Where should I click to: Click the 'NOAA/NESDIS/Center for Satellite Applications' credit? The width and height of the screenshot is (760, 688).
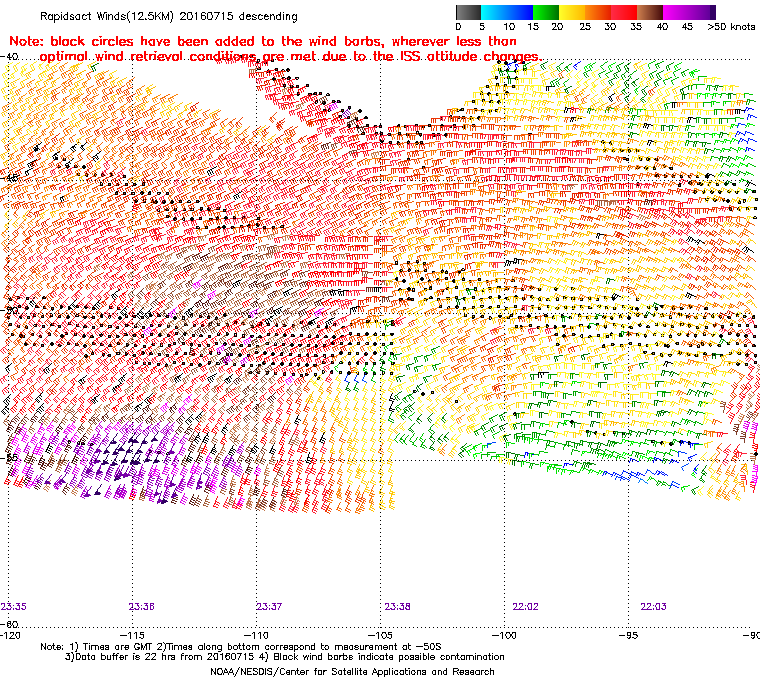point(352,672)
